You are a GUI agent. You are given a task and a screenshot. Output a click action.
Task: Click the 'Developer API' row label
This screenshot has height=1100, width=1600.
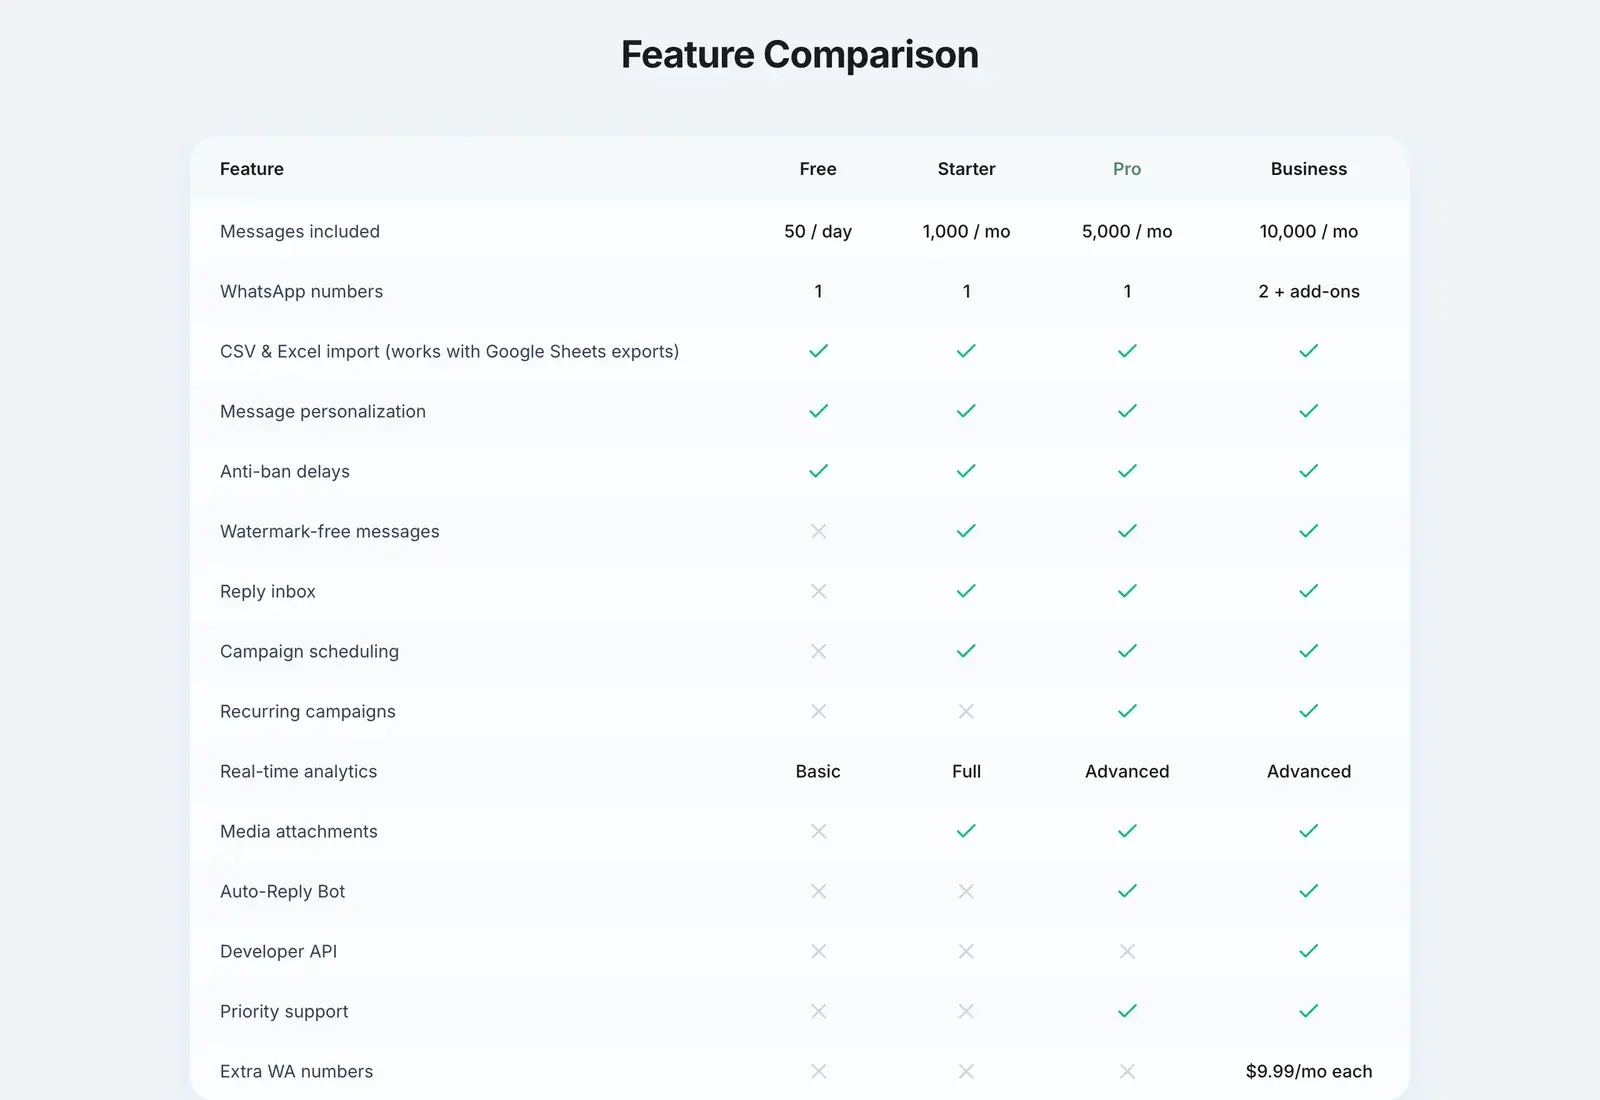pyautogui.click(x=278, y=951)
